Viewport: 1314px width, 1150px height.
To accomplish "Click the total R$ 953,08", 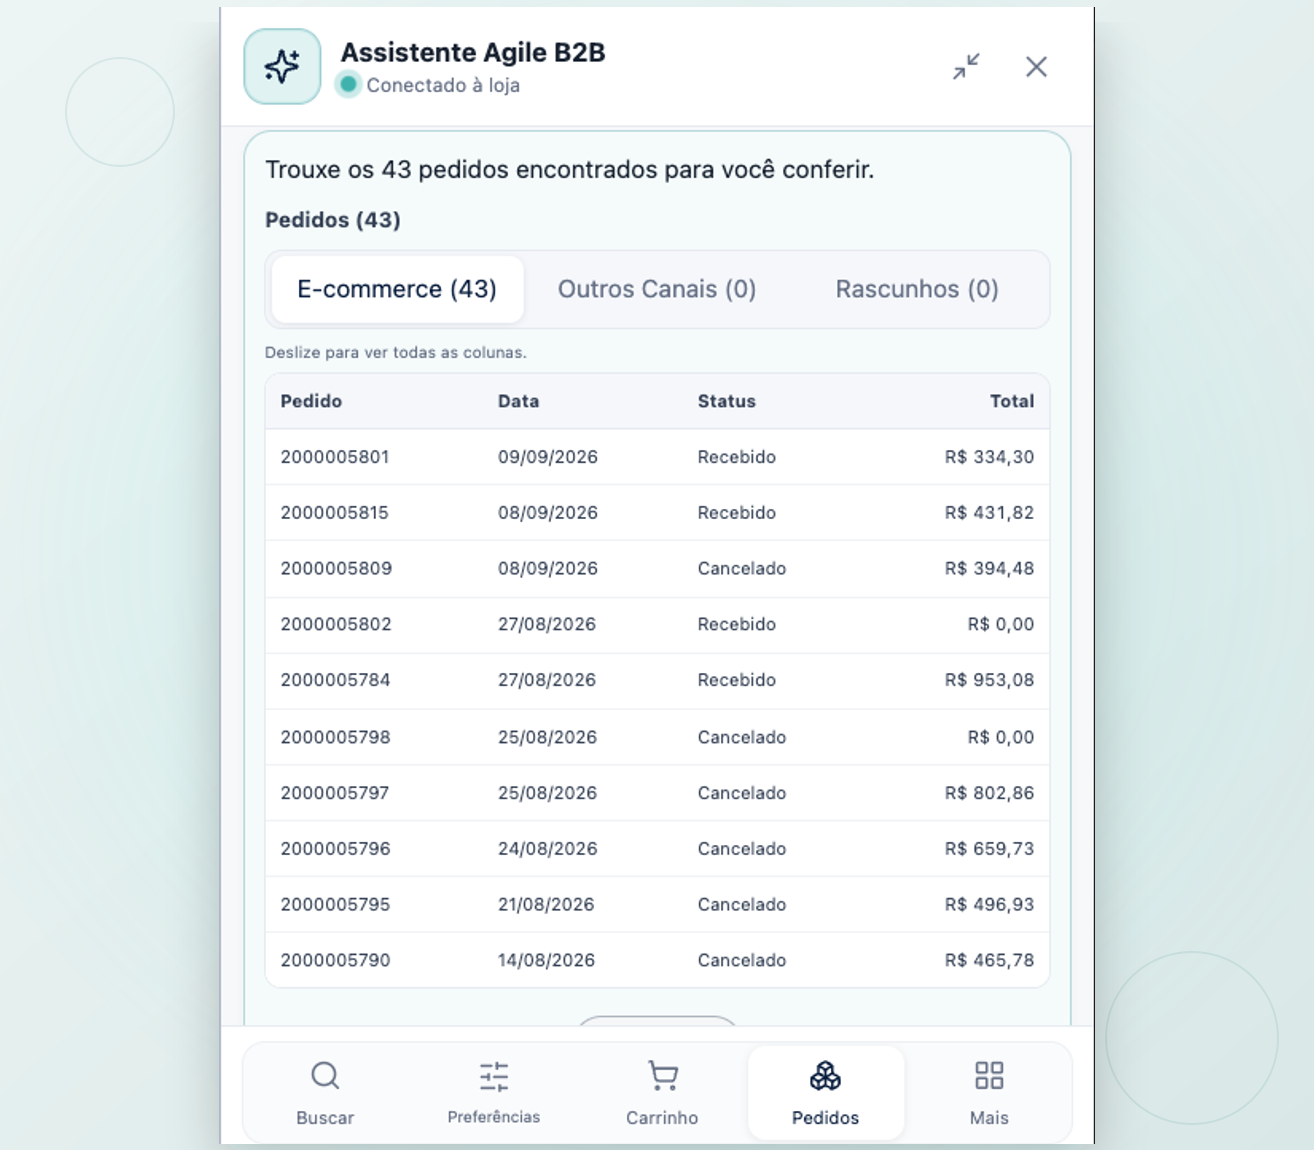I will click(x=989, y=680).
